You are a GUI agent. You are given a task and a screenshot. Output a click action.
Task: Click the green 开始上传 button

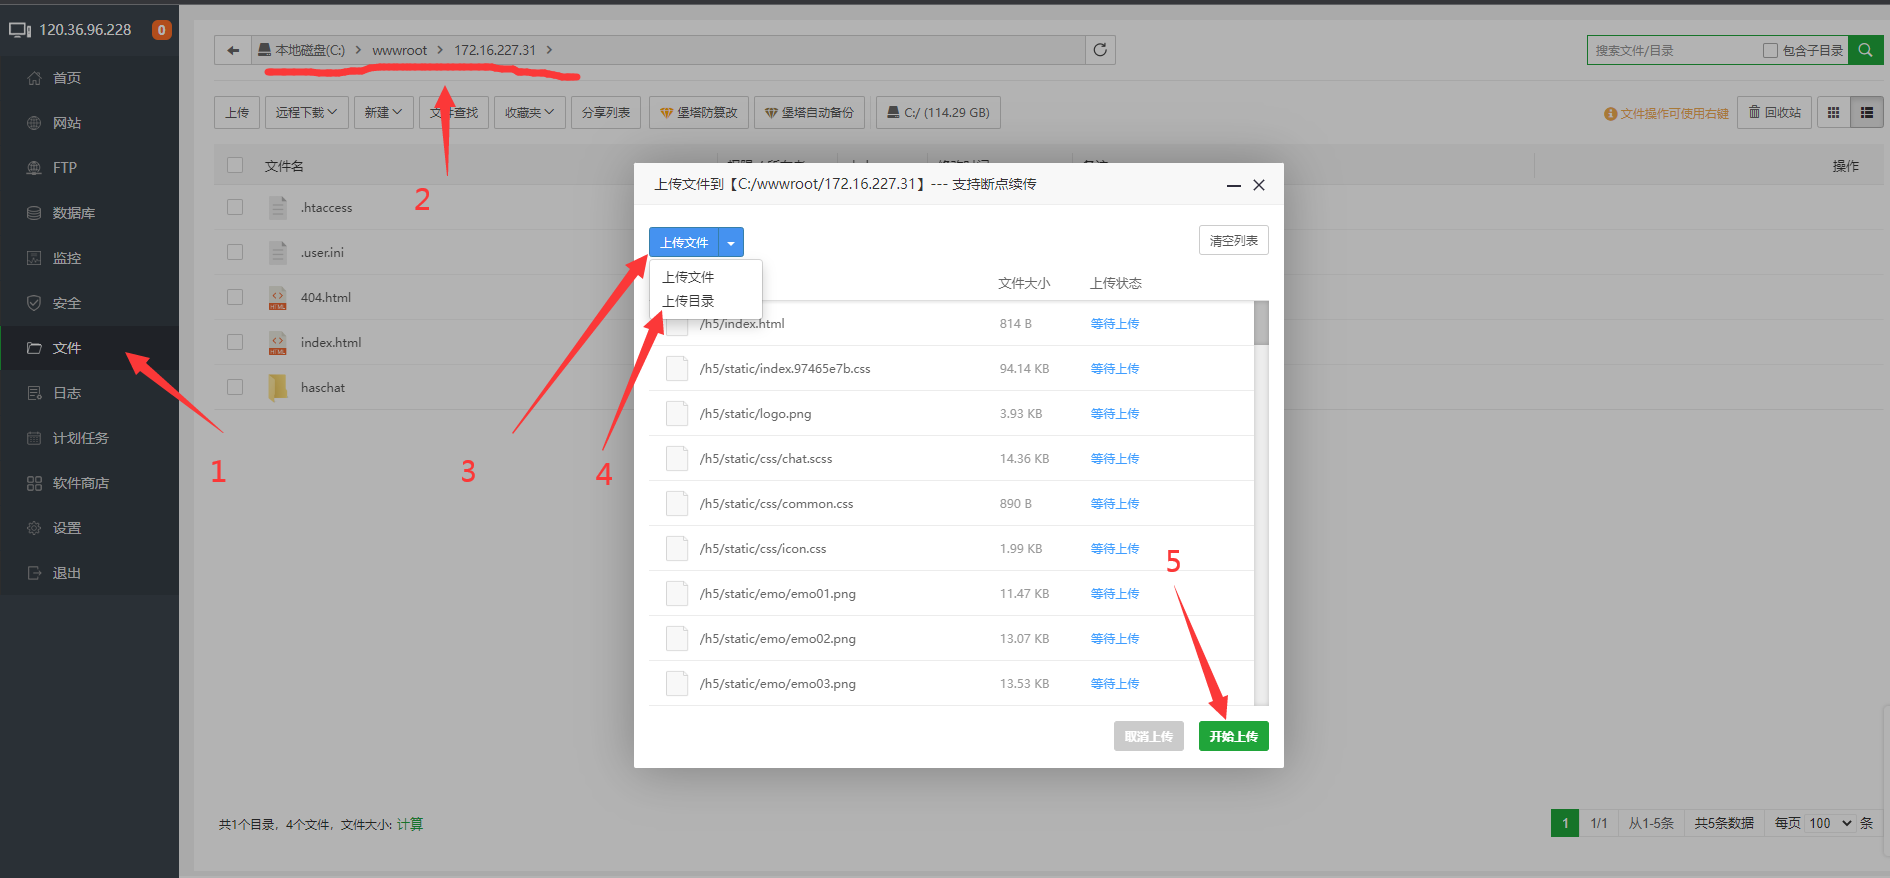click(x=1233, y=736)
